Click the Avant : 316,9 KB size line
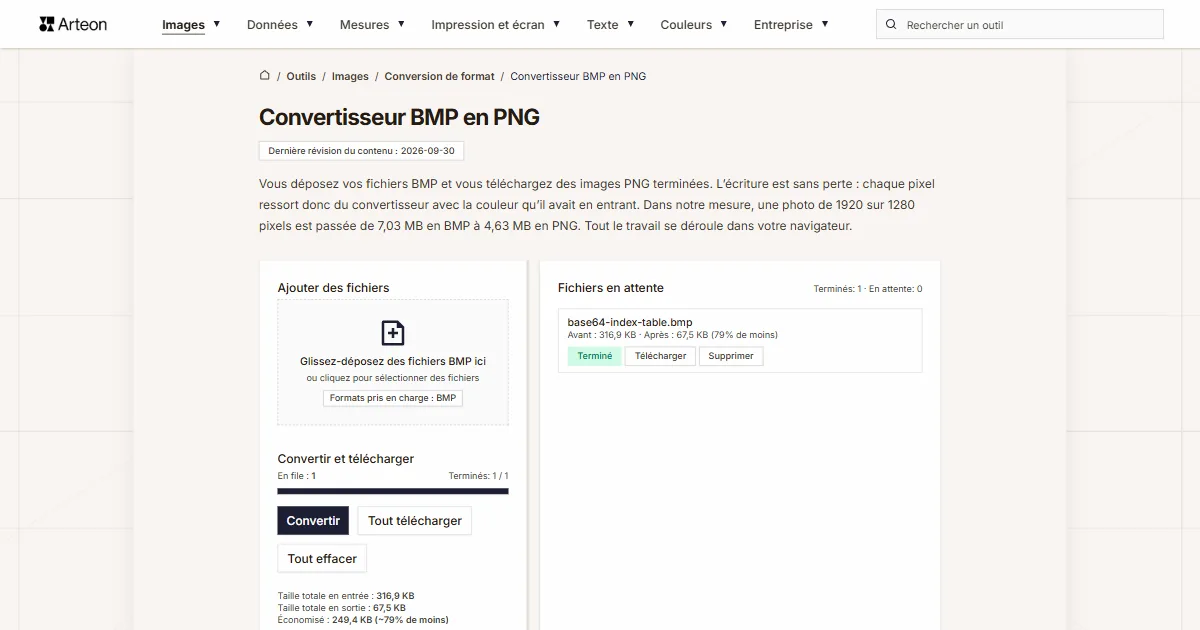 coord(673,335)
